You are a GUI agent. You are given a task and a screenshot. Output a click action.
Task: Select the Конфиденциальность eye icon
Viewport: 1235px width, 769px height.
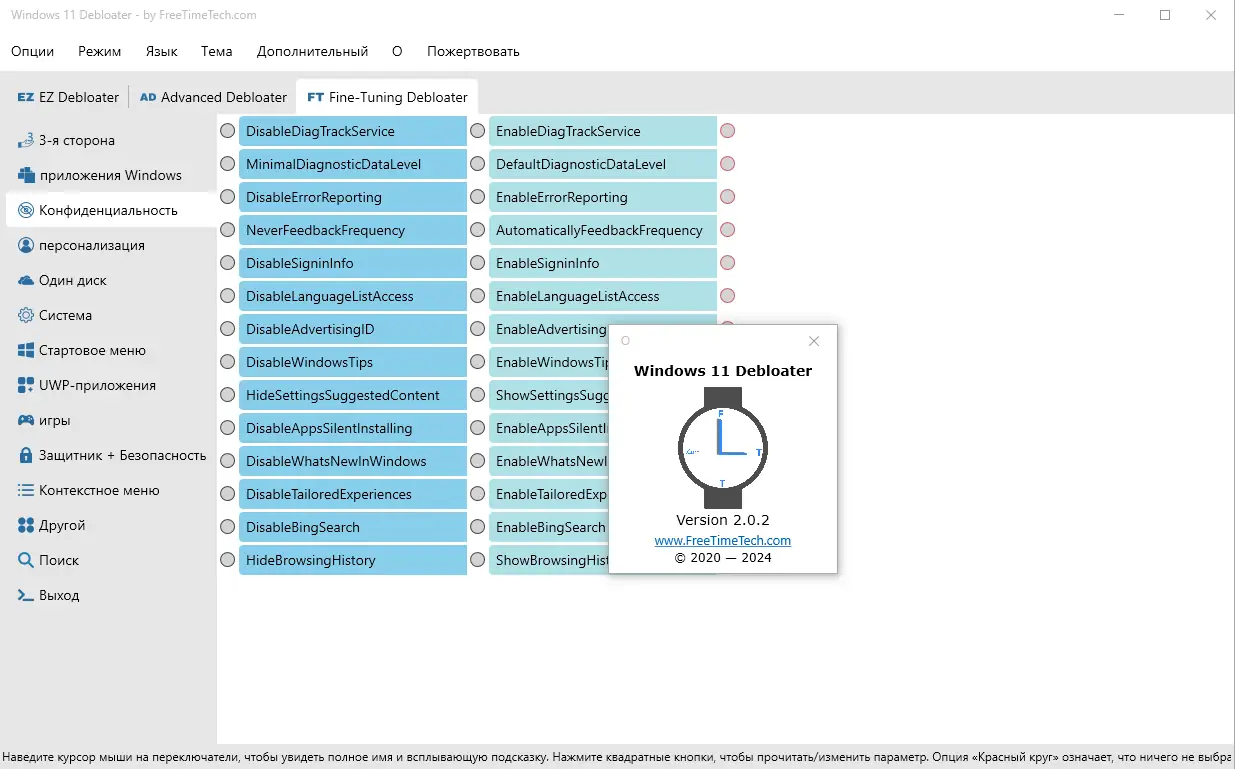click(x=26, y=210)
